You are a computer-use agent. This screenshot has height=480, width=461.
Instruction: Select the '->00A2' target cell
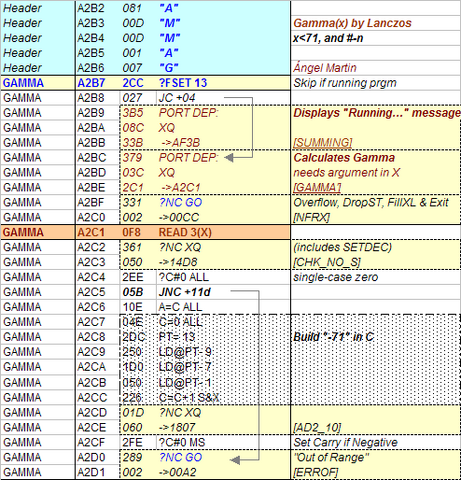click(x=178, y=472)
